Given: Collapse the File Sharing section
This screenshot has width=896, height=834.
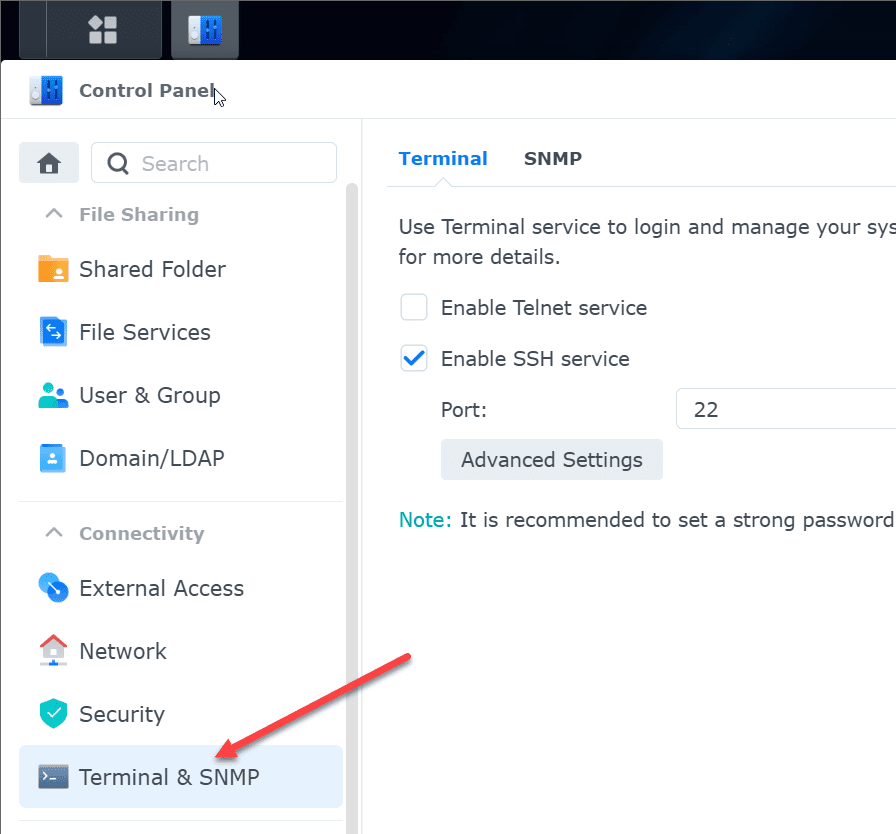Looking at the screenshot, I should pyautogui.click(x=54, y=214).
